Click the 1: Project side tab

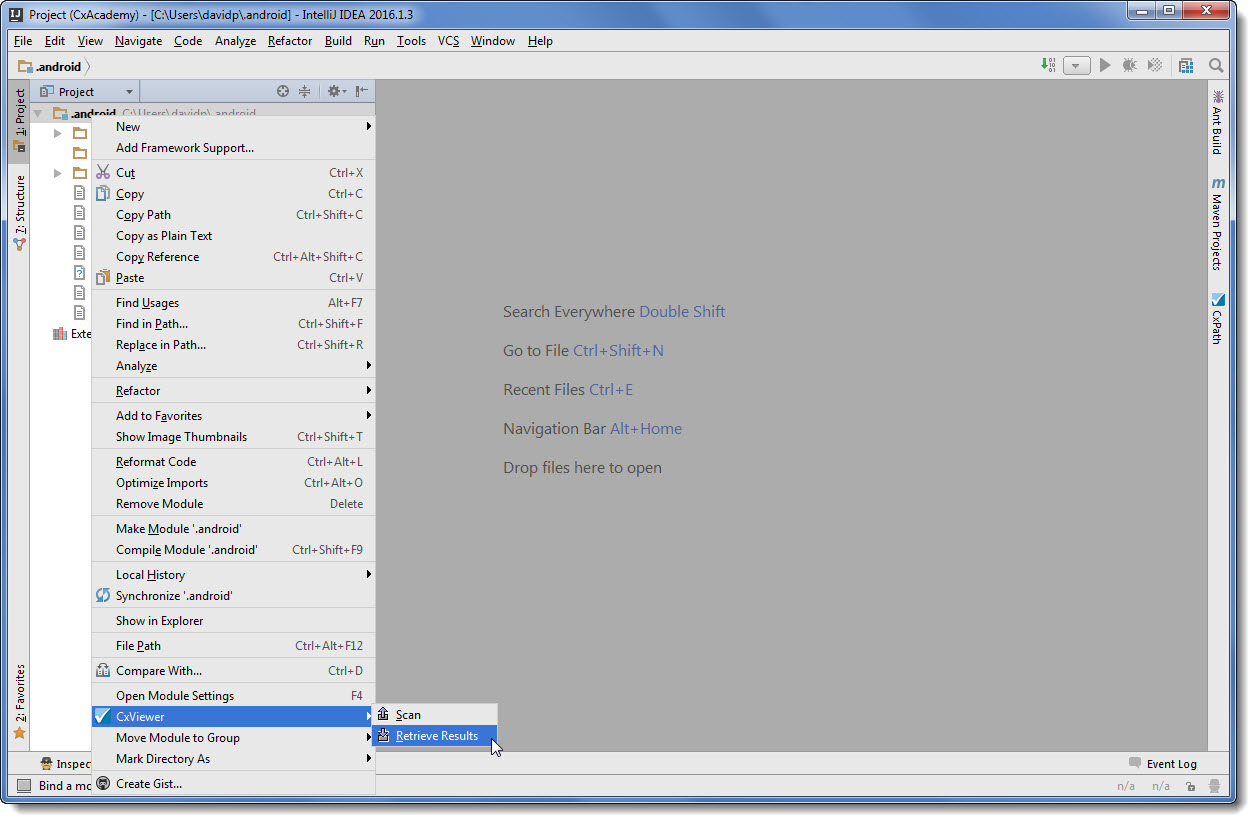tap(20, 121)
